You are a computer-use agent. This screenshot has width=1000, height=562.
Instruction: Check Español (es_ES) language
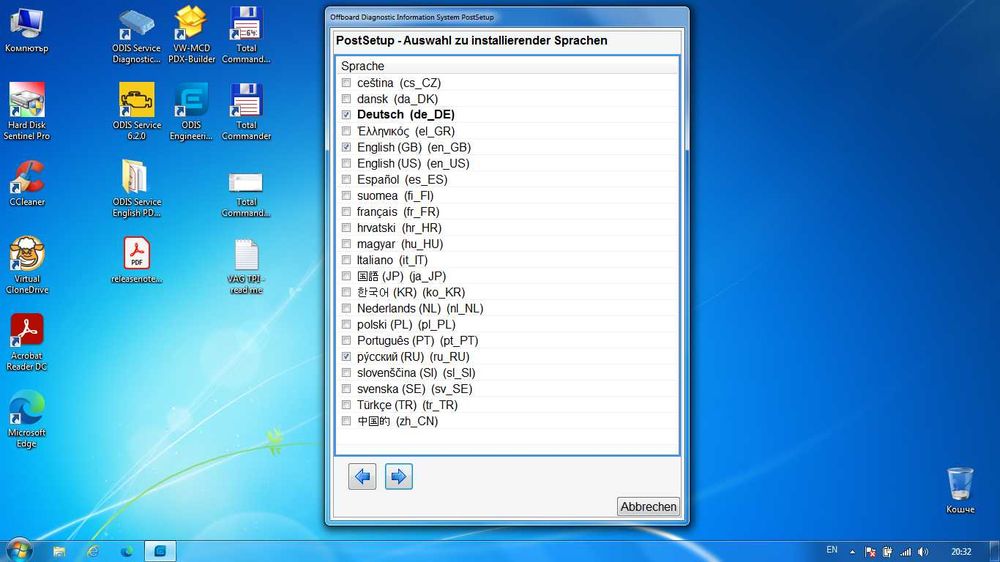(x=346, y=179)
